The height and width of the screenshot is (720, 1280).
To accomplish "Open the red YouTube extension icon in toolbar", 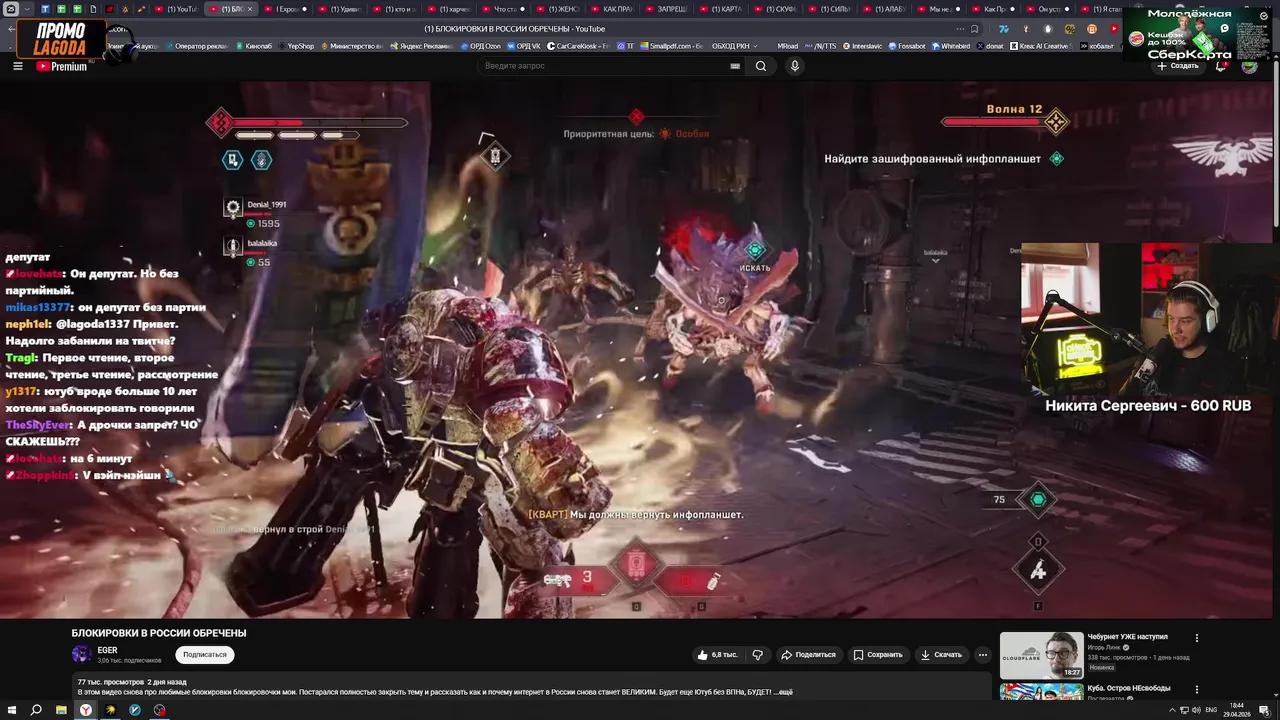I will [1113, 29].
